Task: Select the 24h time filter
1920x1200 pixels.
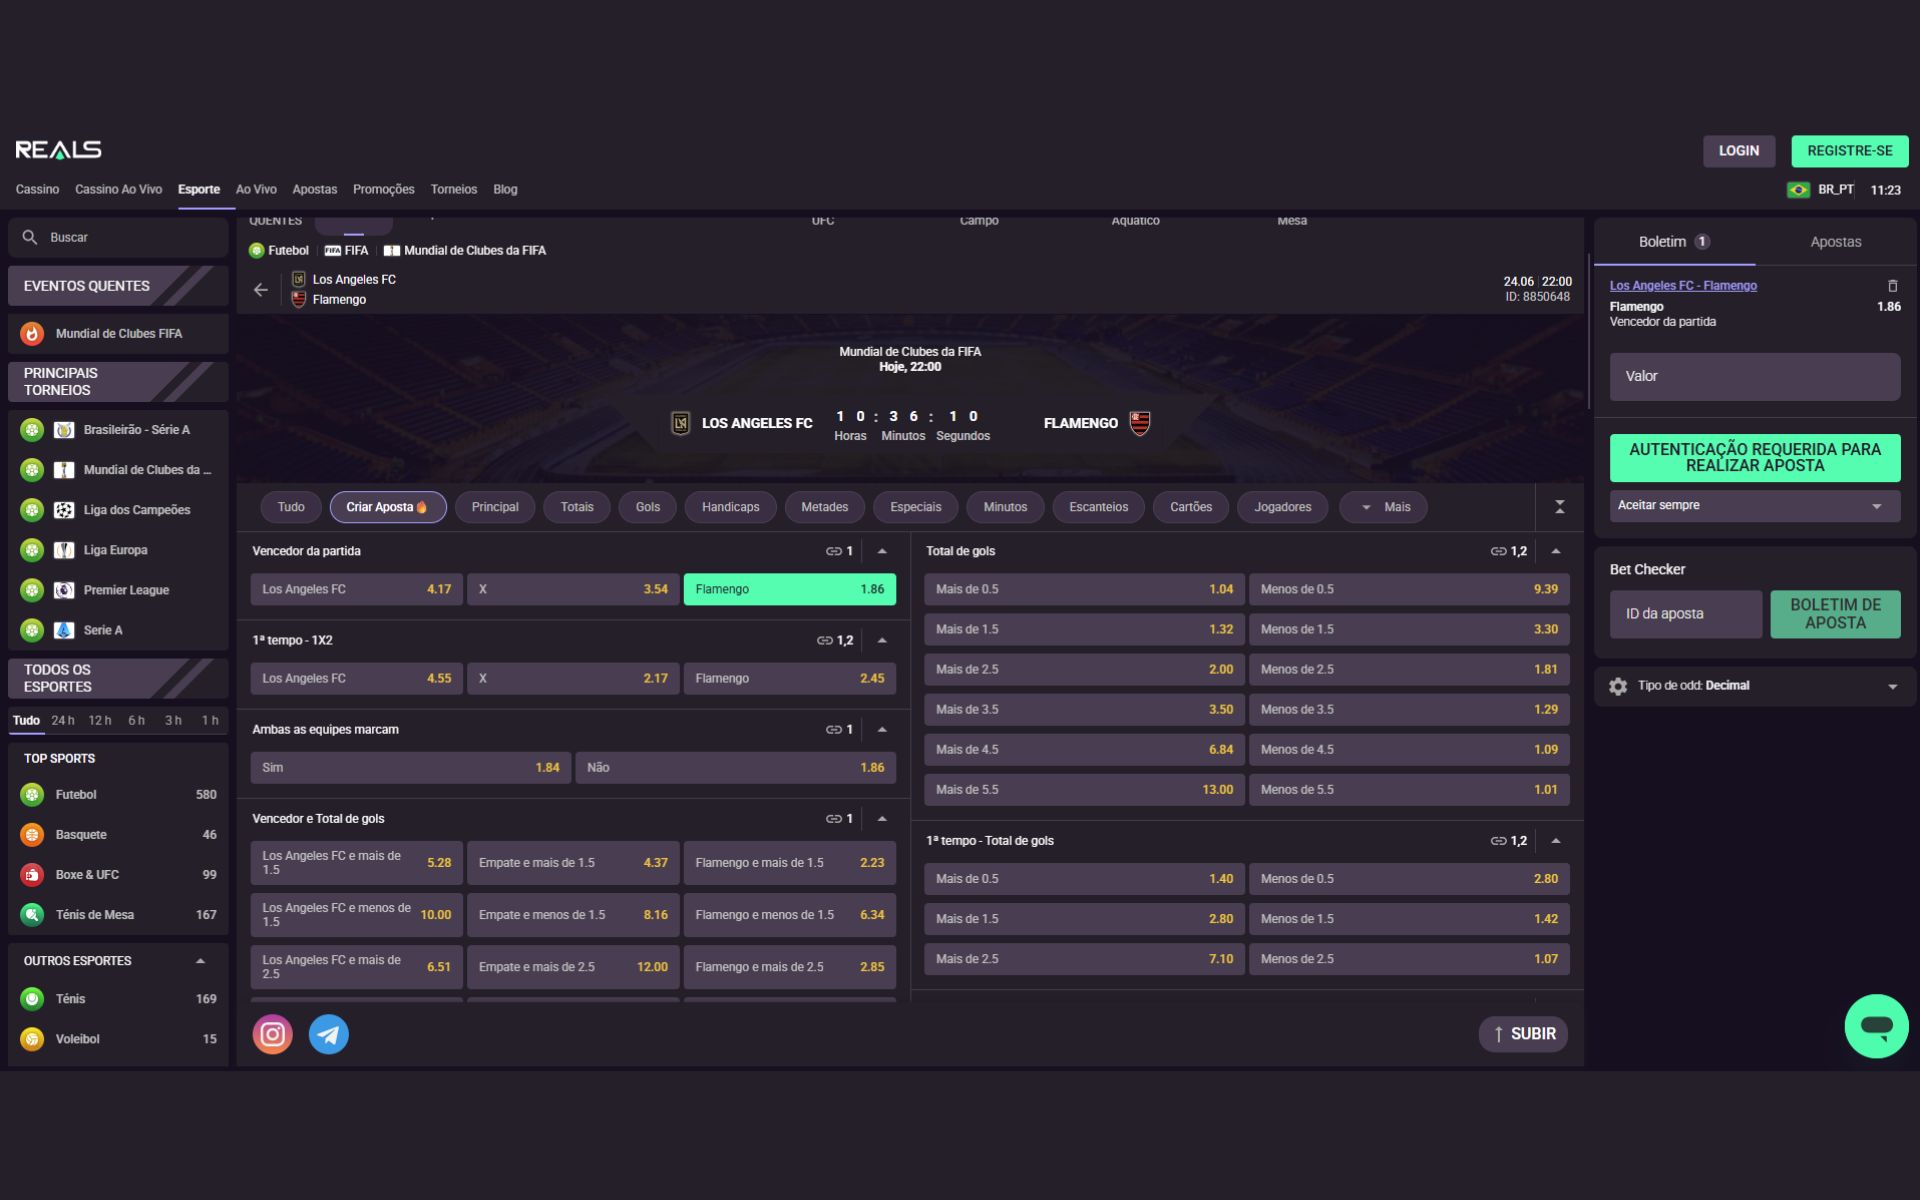Action: point(63,720)
